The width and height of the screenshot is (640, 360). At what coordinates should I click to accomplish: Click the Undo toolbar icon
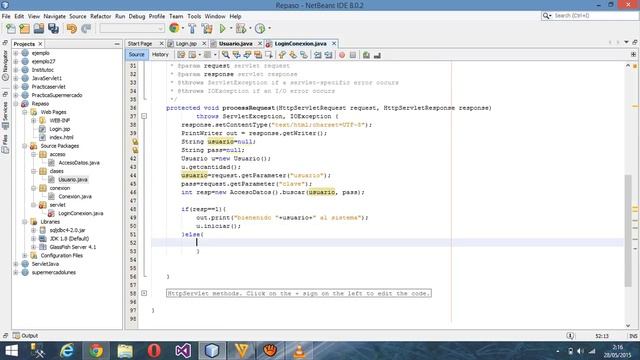[x=71, y=28]
